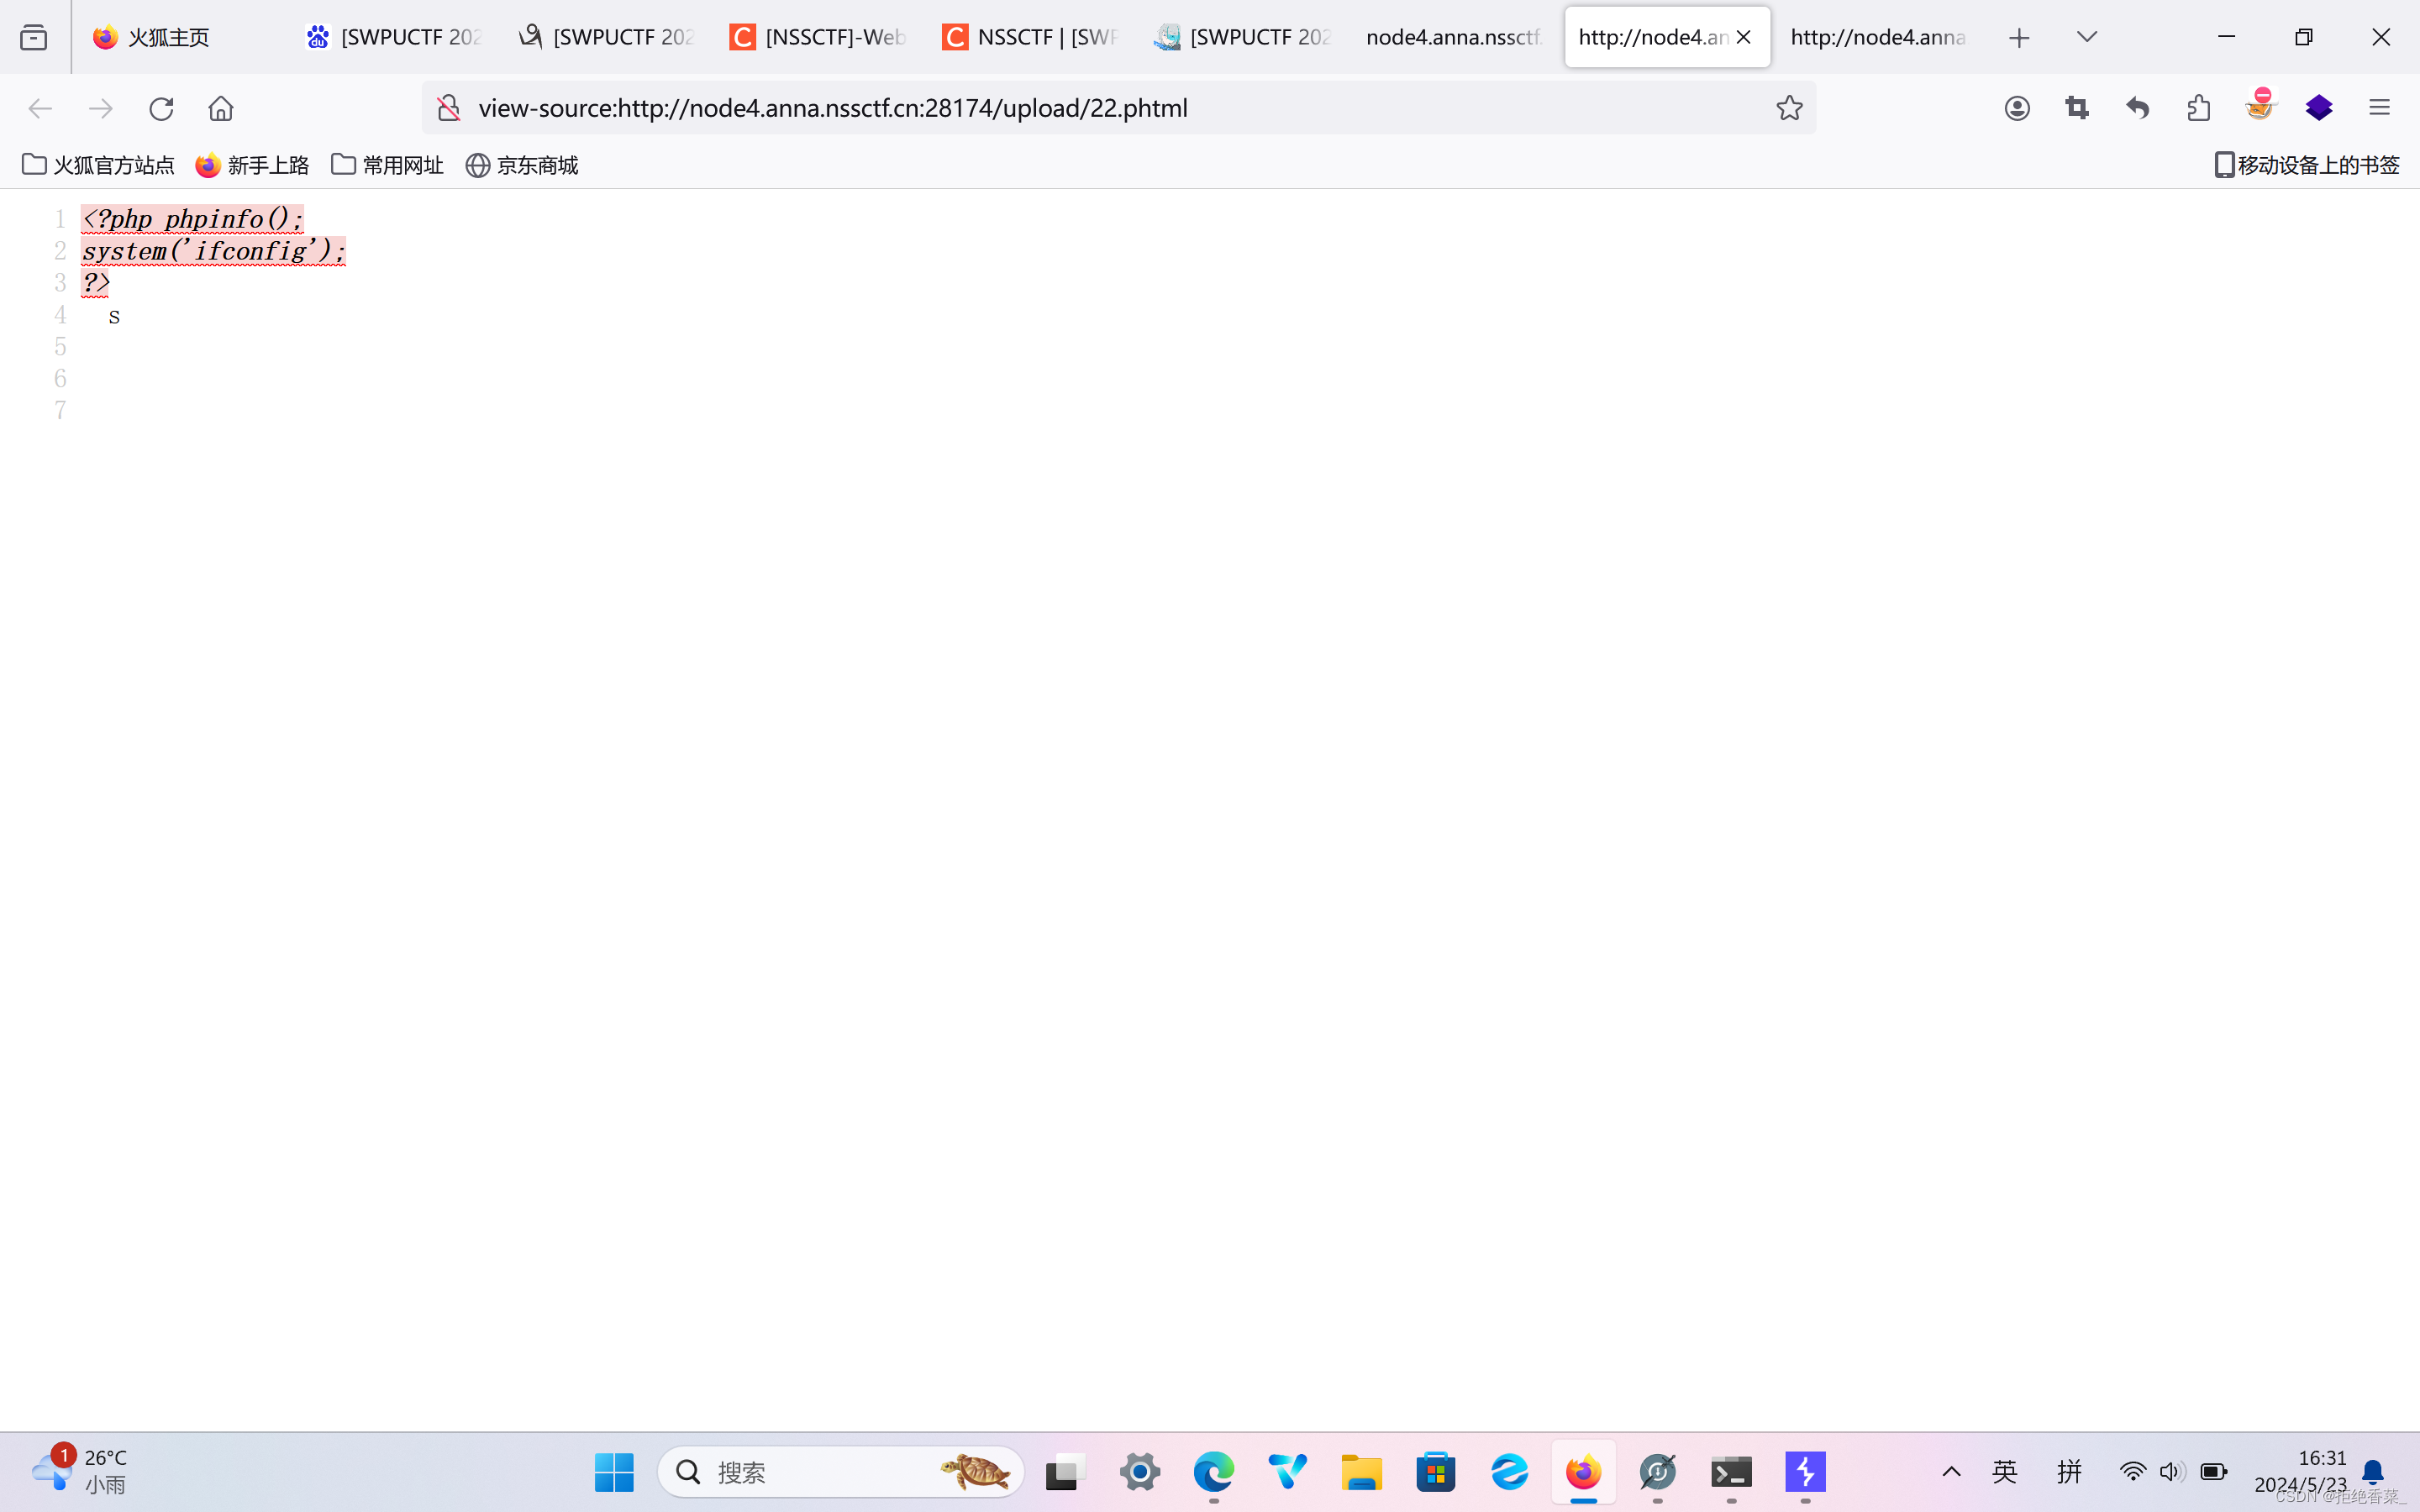The height and width of the screenshot is (1512, 2420).
Task: Expand the list all tabs chevron
Action: (x=2087, y=37)
